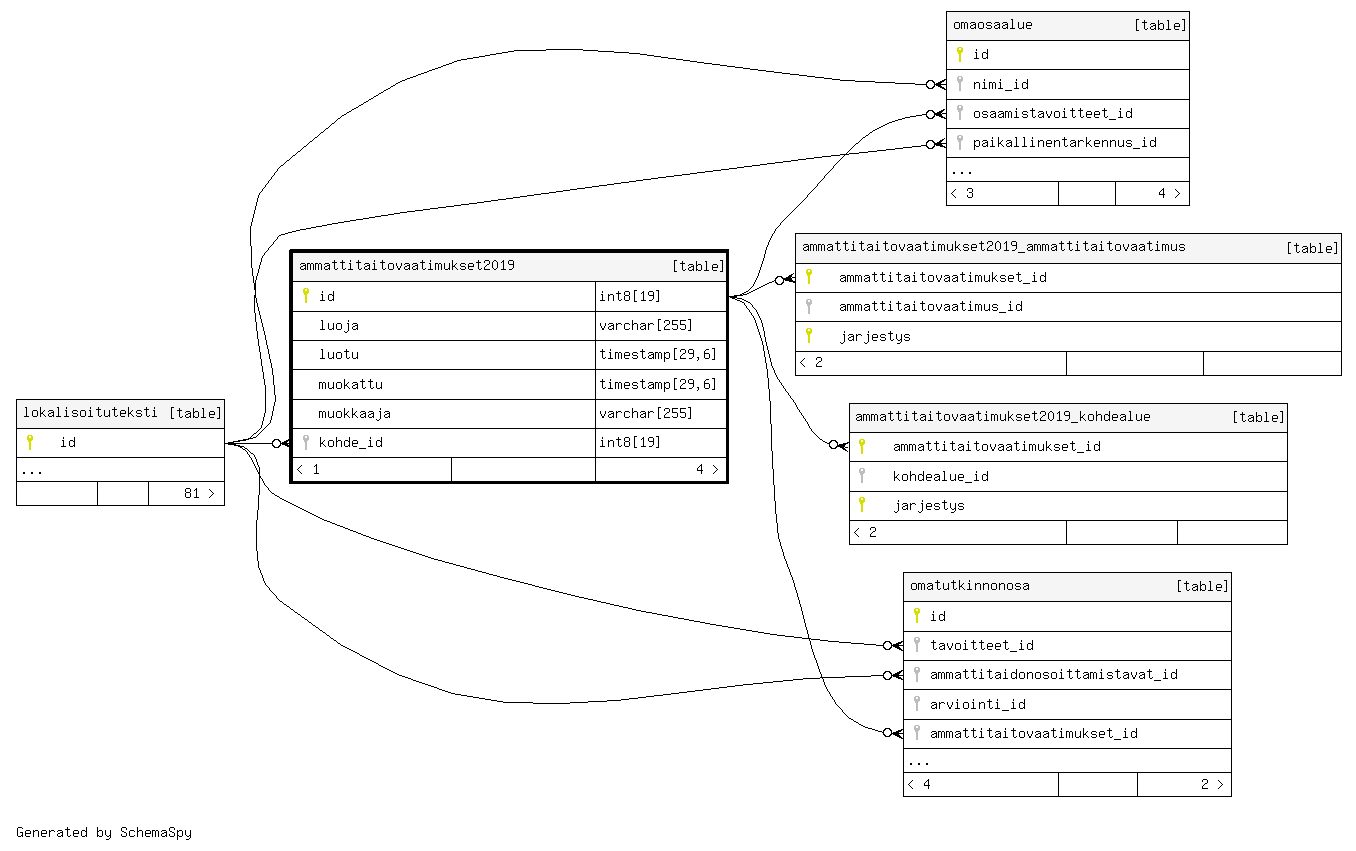Image resolution: width=1356 pixels, height=851 pixels.
Task: Click the key icon beside nimi_id in omaosaalue
Action: [960, 84]
